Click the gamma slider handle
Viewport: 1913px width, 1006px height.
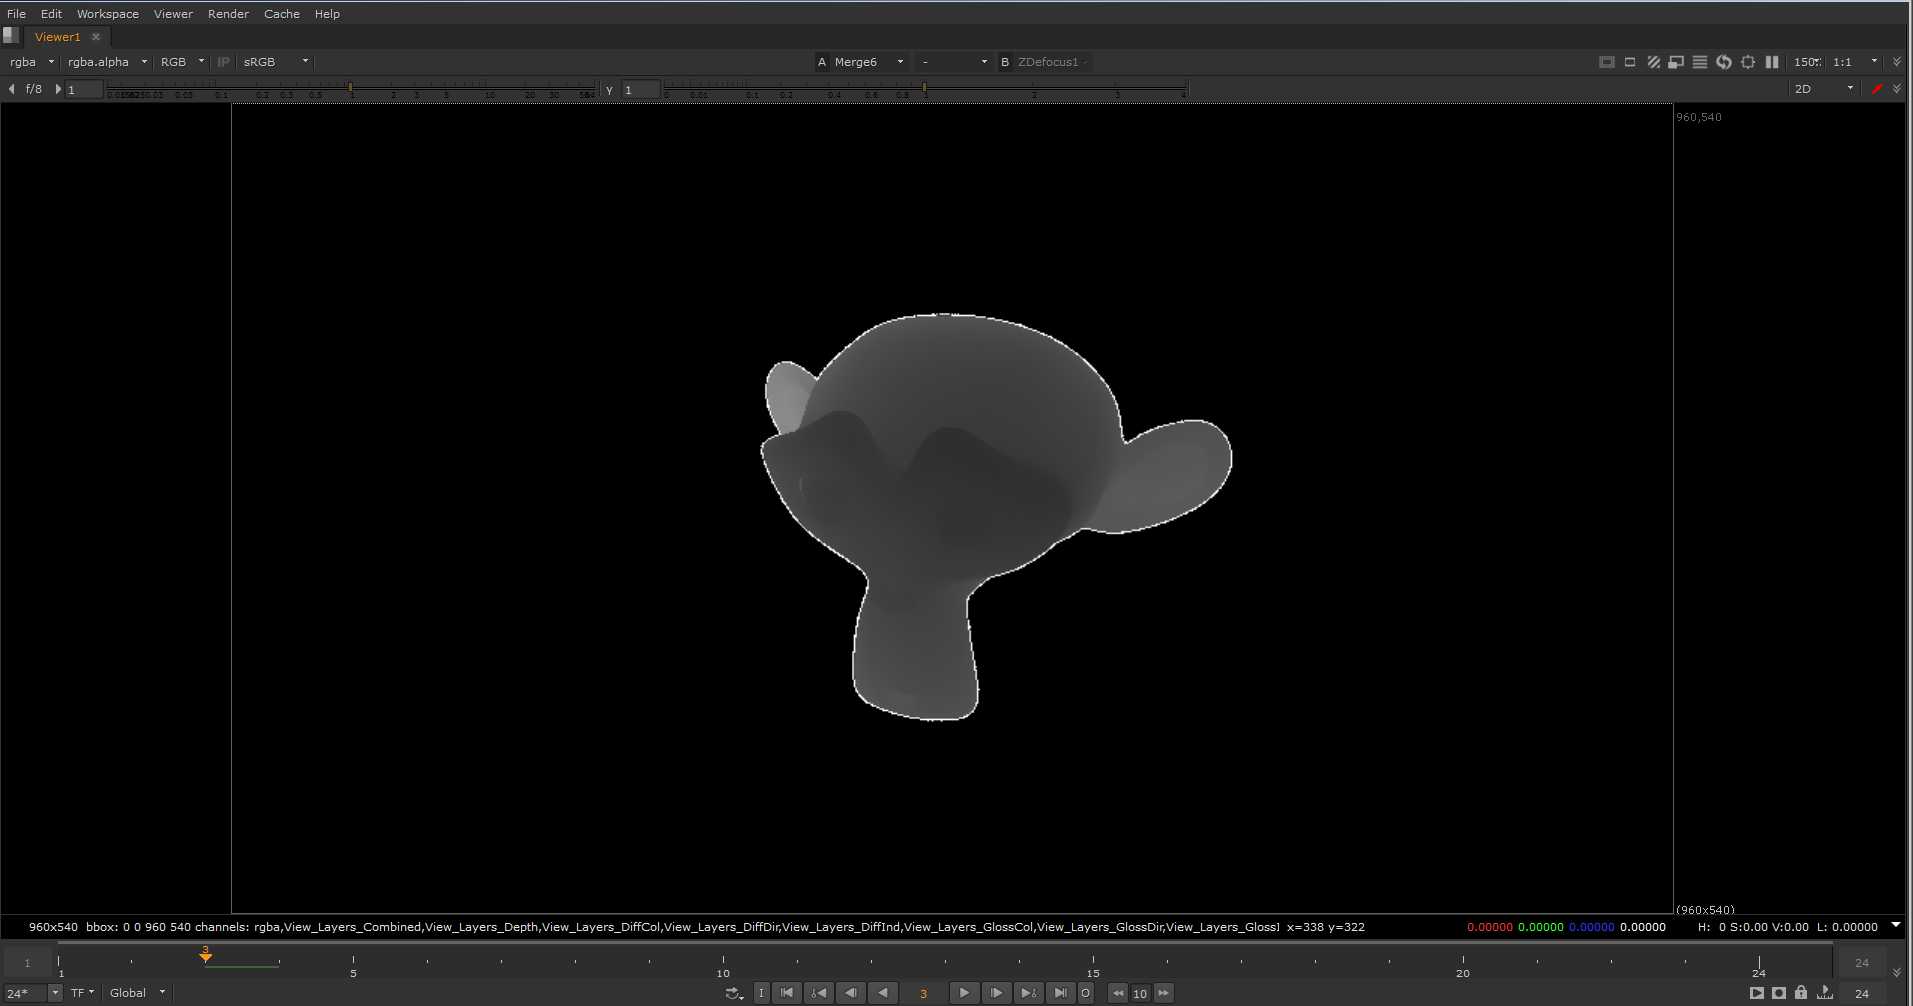(x=924, y=89)
